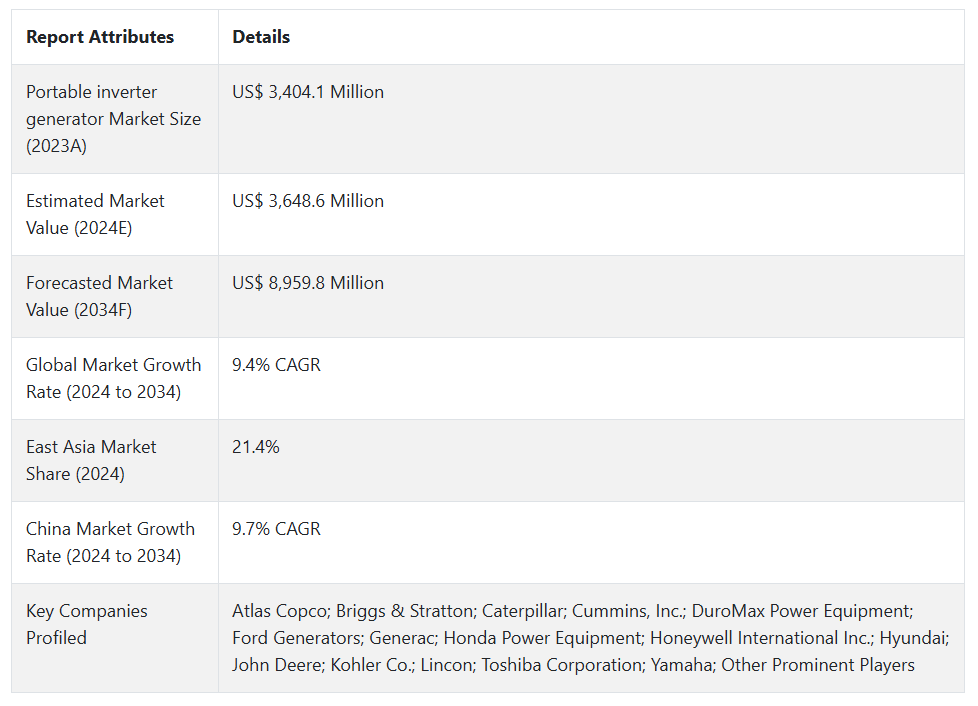Select the Portable inverter generator Market Size label
The width and height of the screenshot is (978, 706).
click(113, 119)
